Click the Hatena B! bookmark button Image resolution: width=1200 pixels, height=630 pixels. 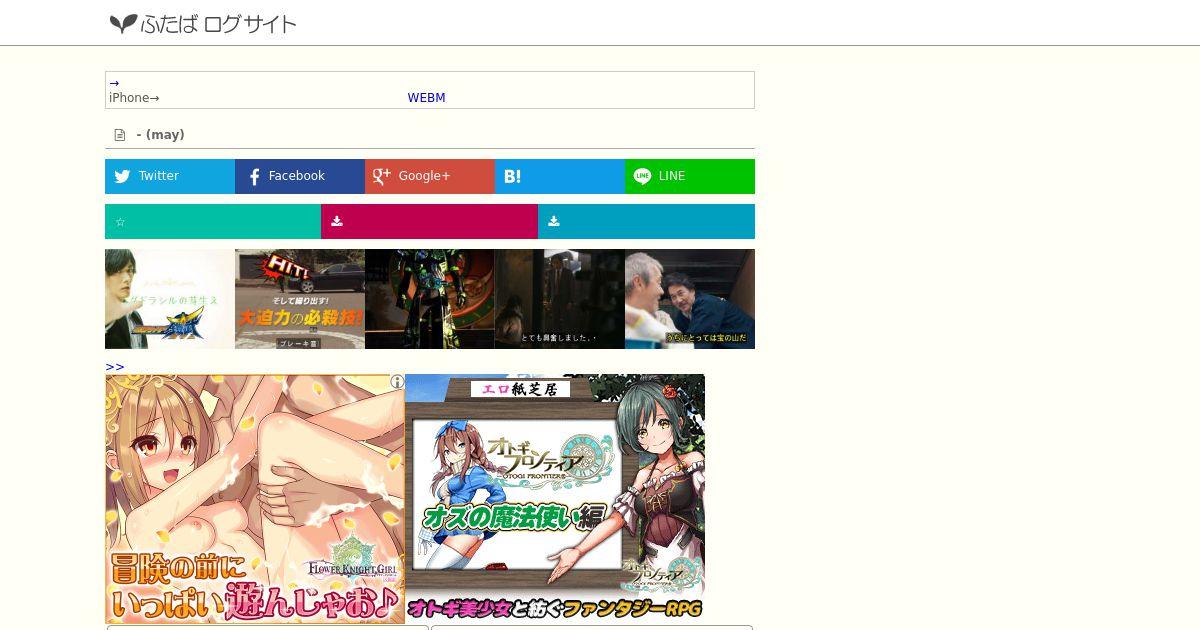[x=560, y=176]
